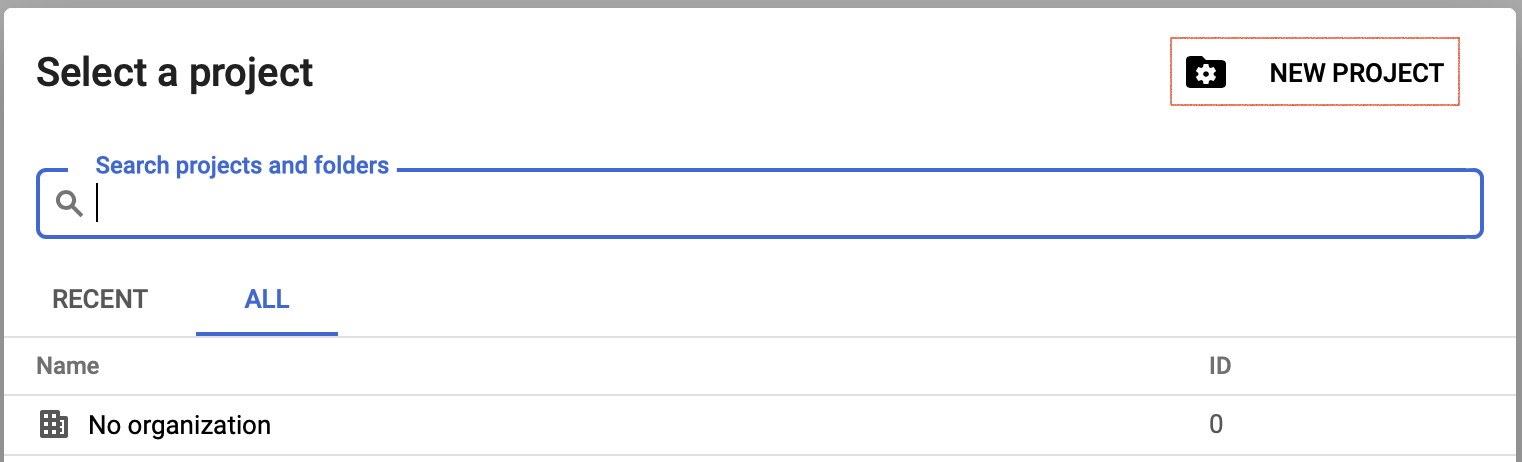Click blank space between Name and ID headers
The image size is (1522, 462).
point(650,366)
